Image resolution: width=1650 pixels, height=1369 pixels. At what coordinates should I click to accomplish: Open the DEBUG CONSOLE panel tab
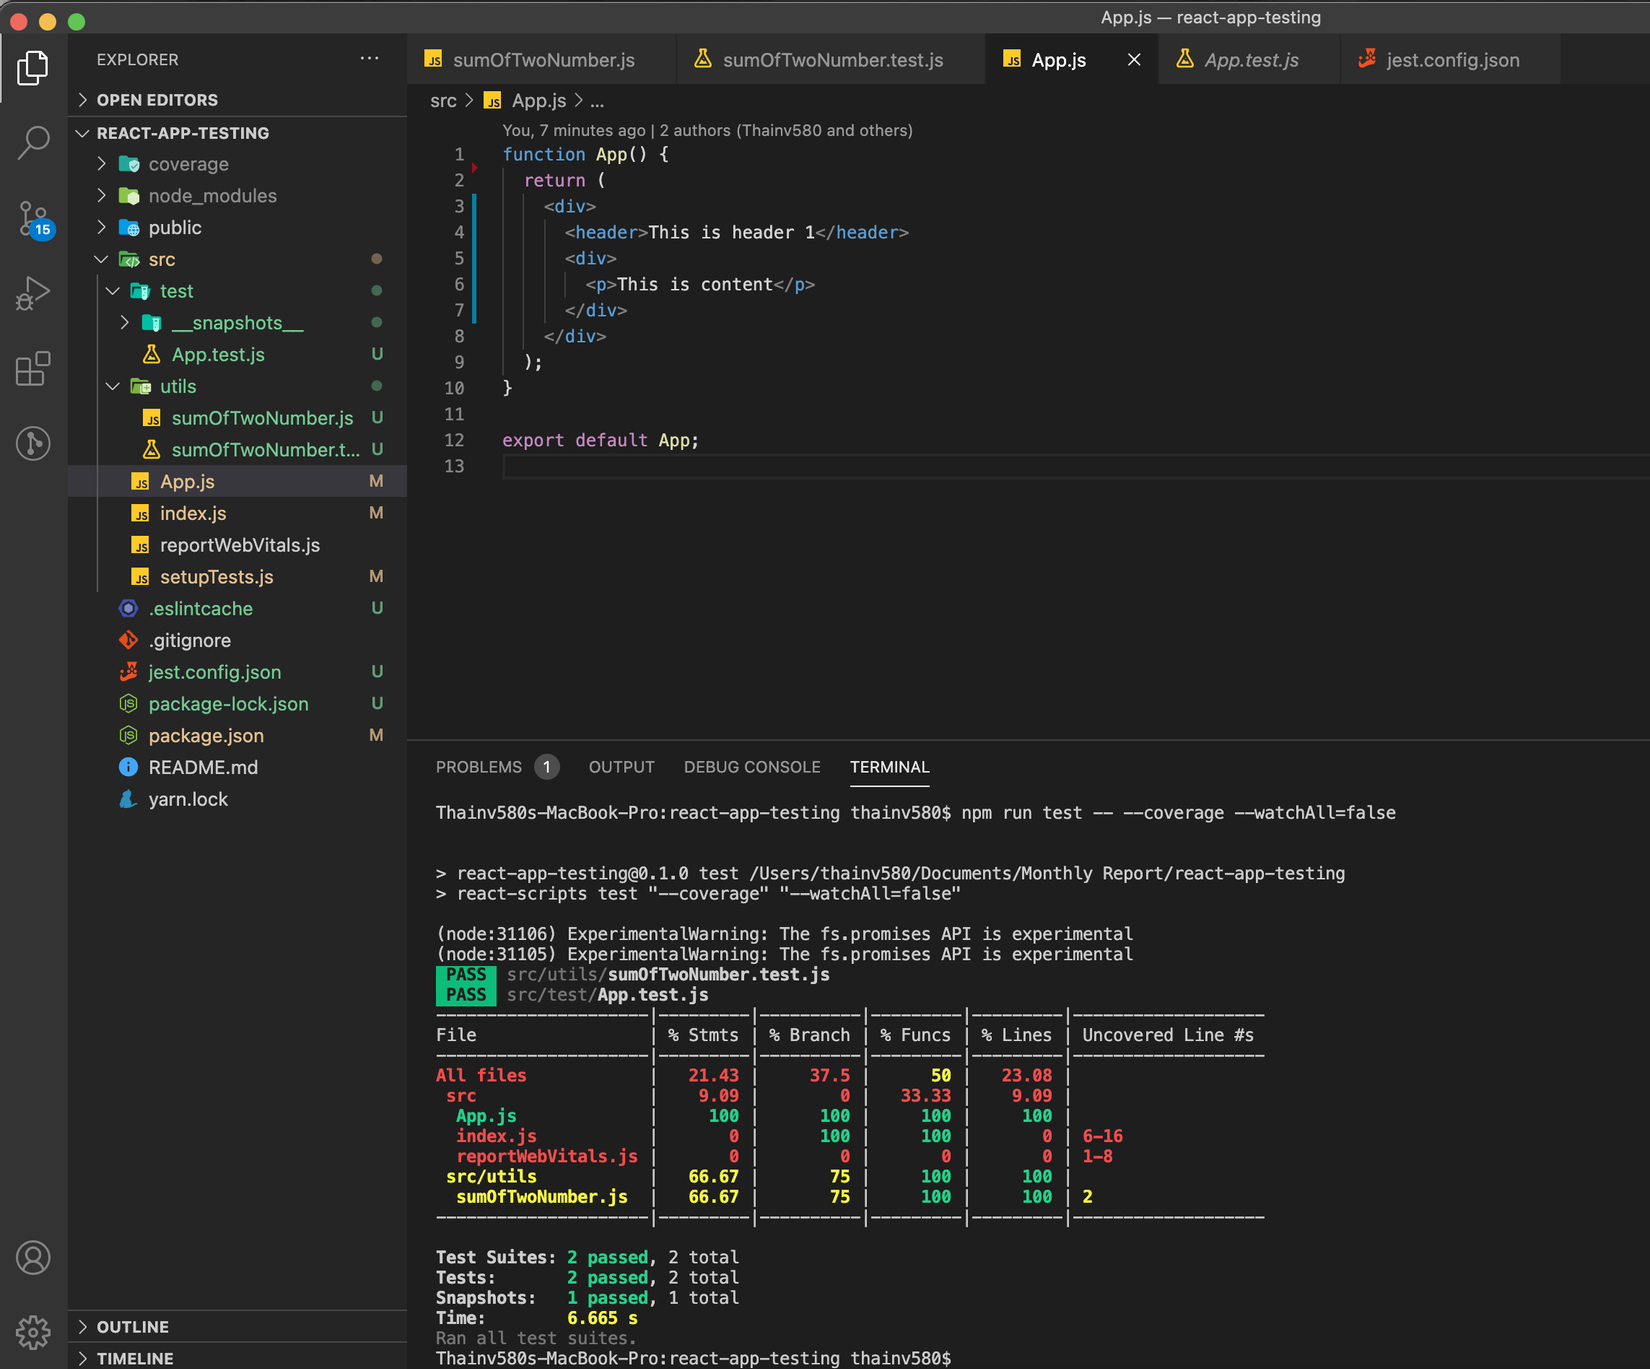(752, 767)
